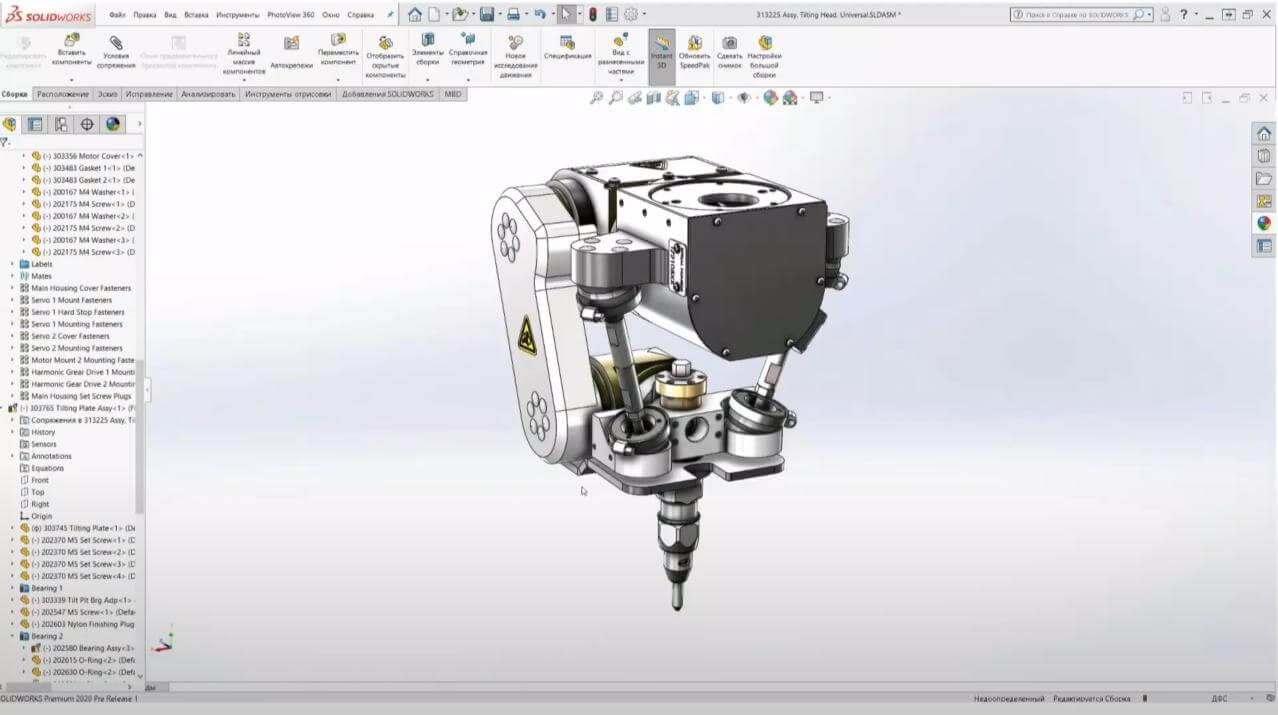The height and width of the screenshot is (715, 1278).
Task: Click the Rebuild traffic light icon
Action: (592, 14)
